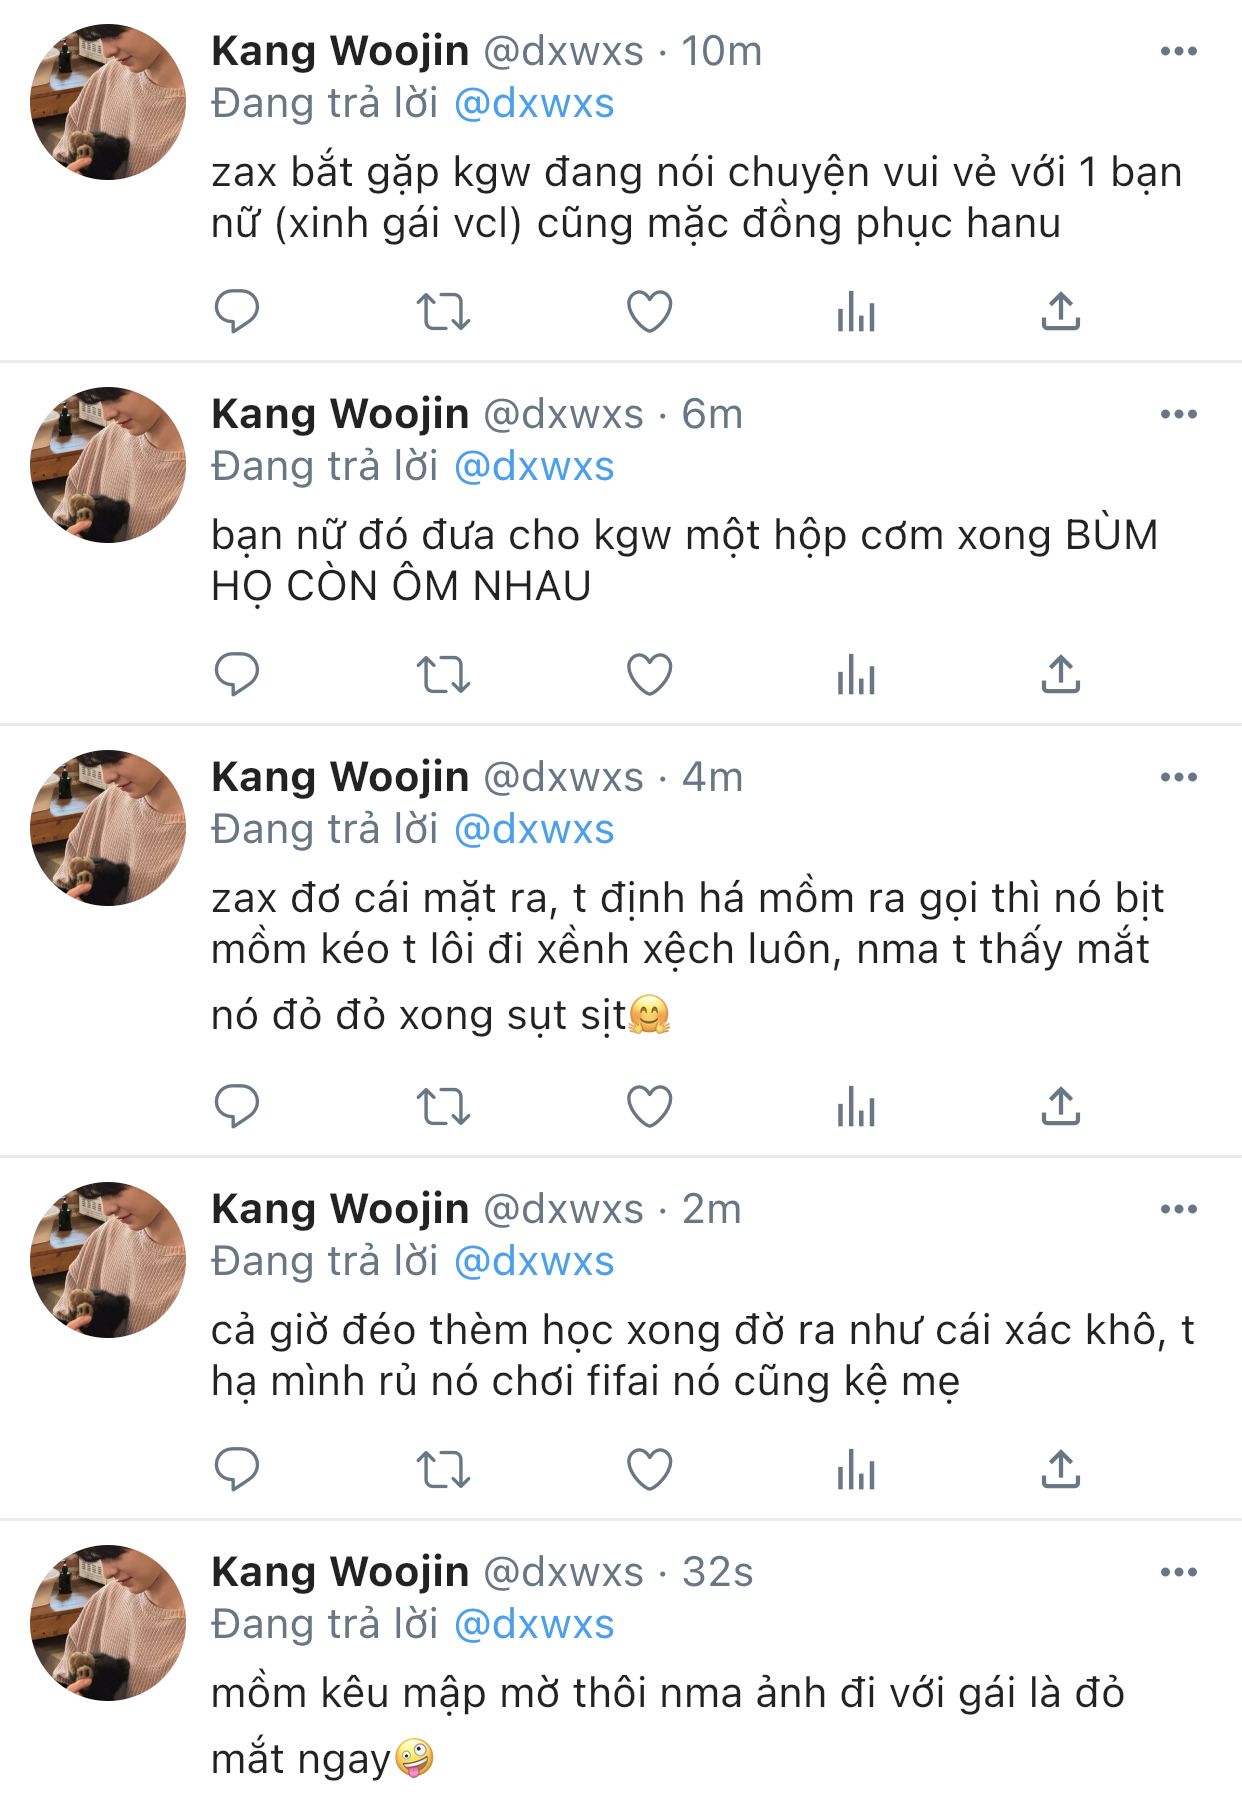
Task: Share the tweet posted 6m ago
Action: tap(1060, 675)
